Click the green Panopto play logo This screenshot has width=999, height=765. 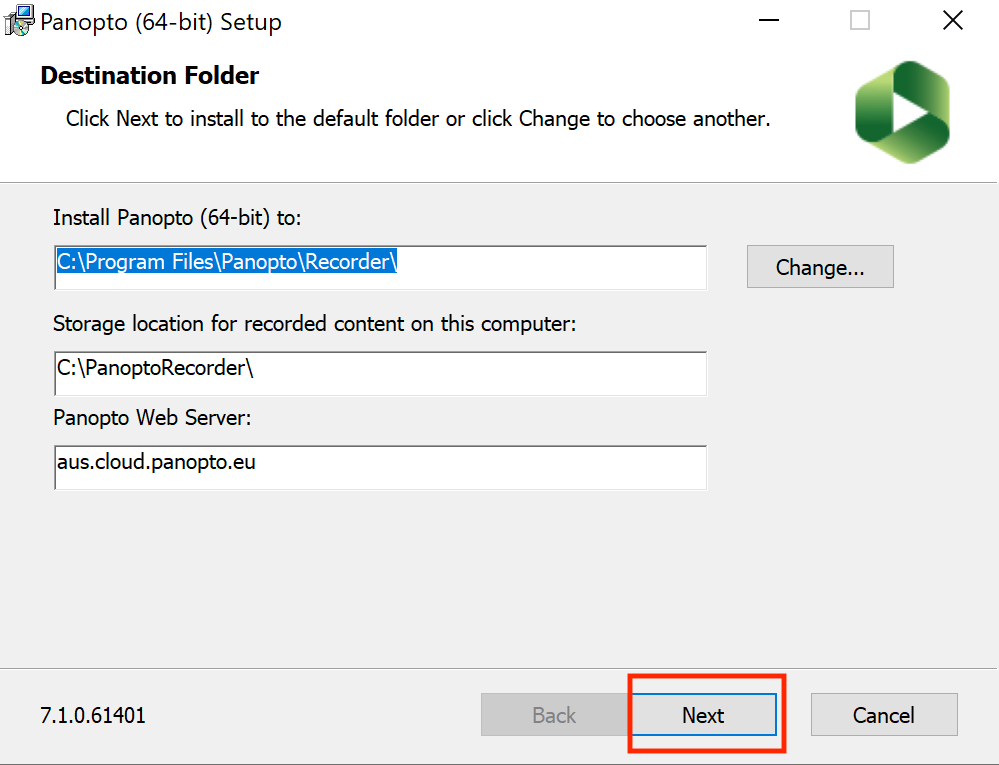coord(902,112)
